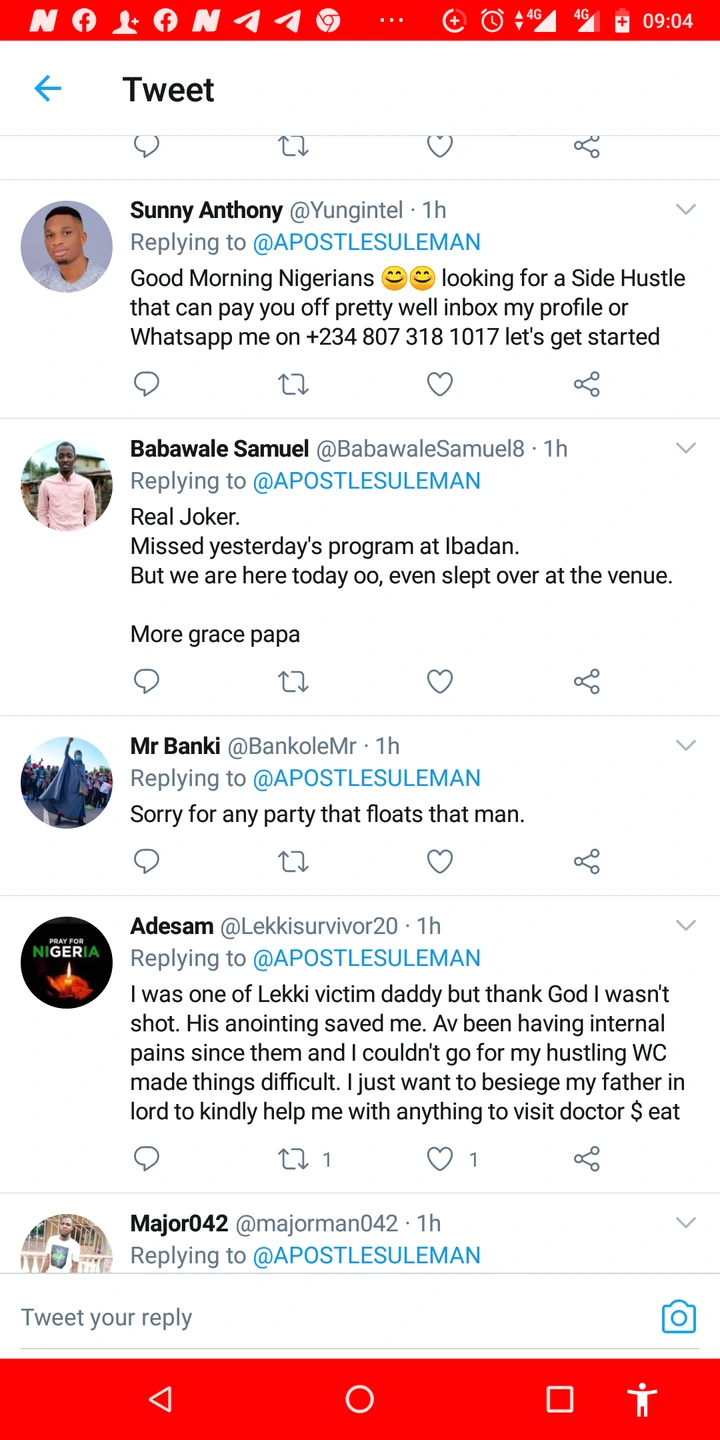The height and width of the screenshot is (1440, 720).
Task: Expand options chevron on Sunny Anthony's tweet
Action: pyautogui.click(x=685, y=210)
